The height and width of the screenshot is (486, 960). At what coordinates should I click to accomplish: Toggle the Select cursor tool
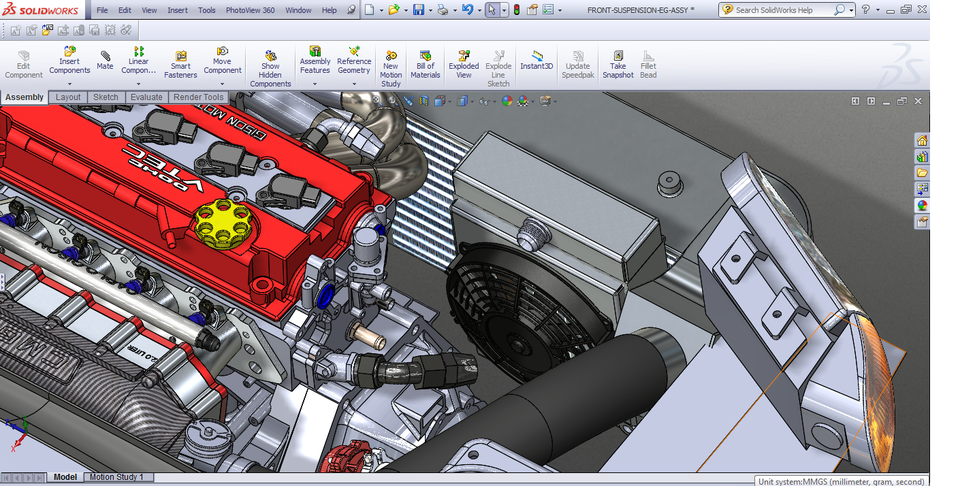point(492,10)
